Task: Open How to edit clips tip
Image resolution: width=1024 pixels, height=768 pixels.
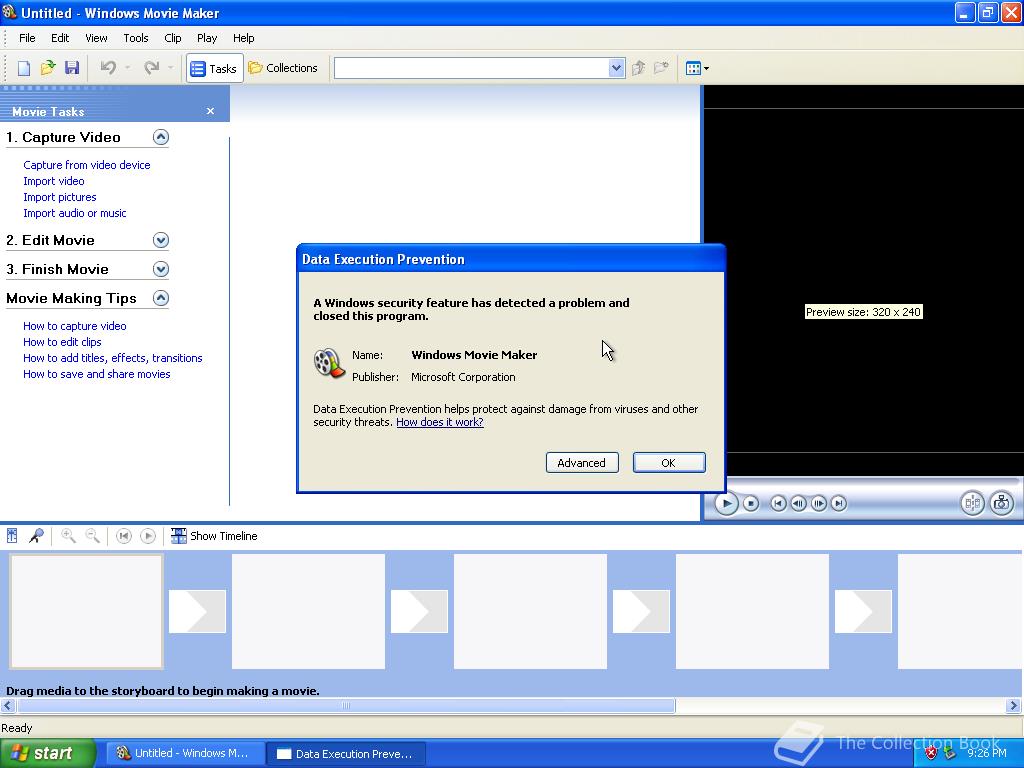Action: 62,342
